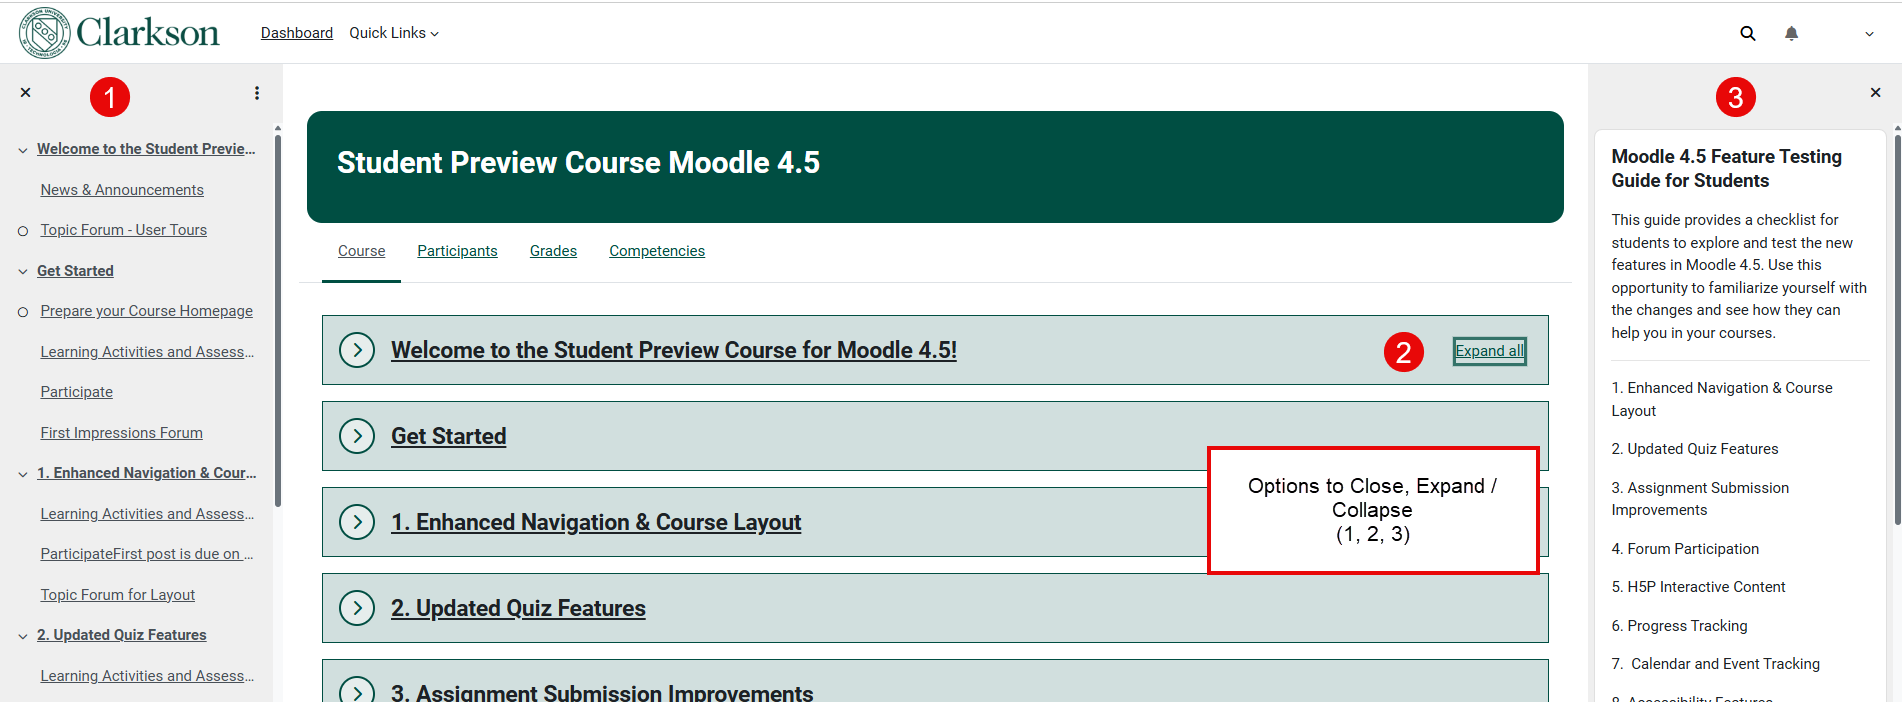Viewport: 1902px width, 702px height.
Task: Select 2. Updated Quiz Features in course index
Action: coord(122,635)
